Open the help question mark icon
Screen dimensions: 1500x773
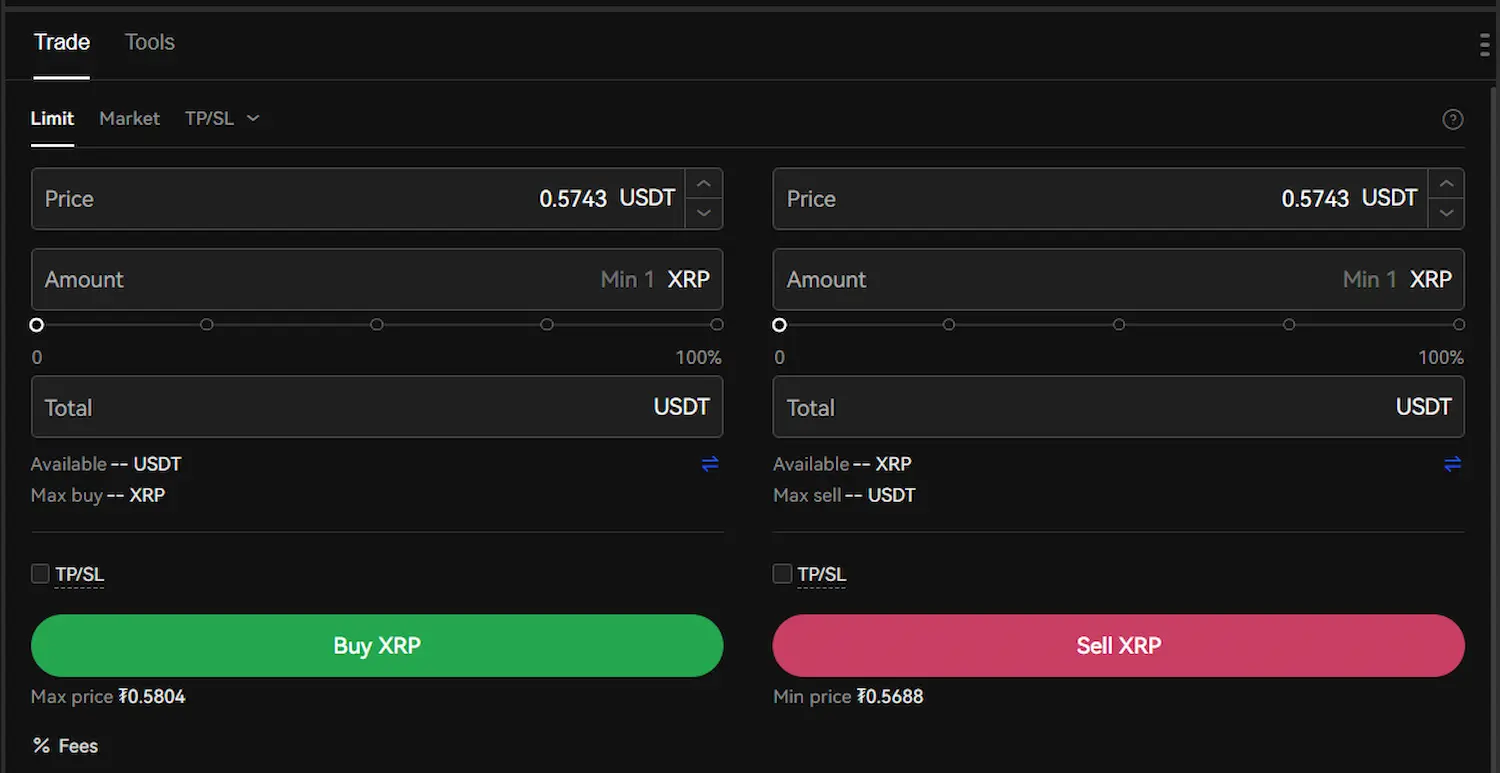point(1452,120)
